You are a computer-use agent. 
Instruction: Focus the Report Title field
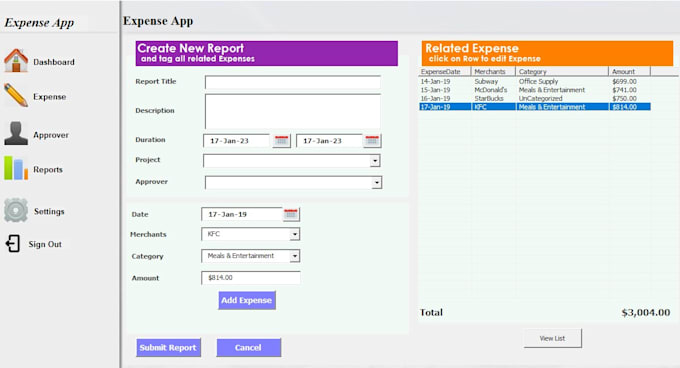[293, 82]
